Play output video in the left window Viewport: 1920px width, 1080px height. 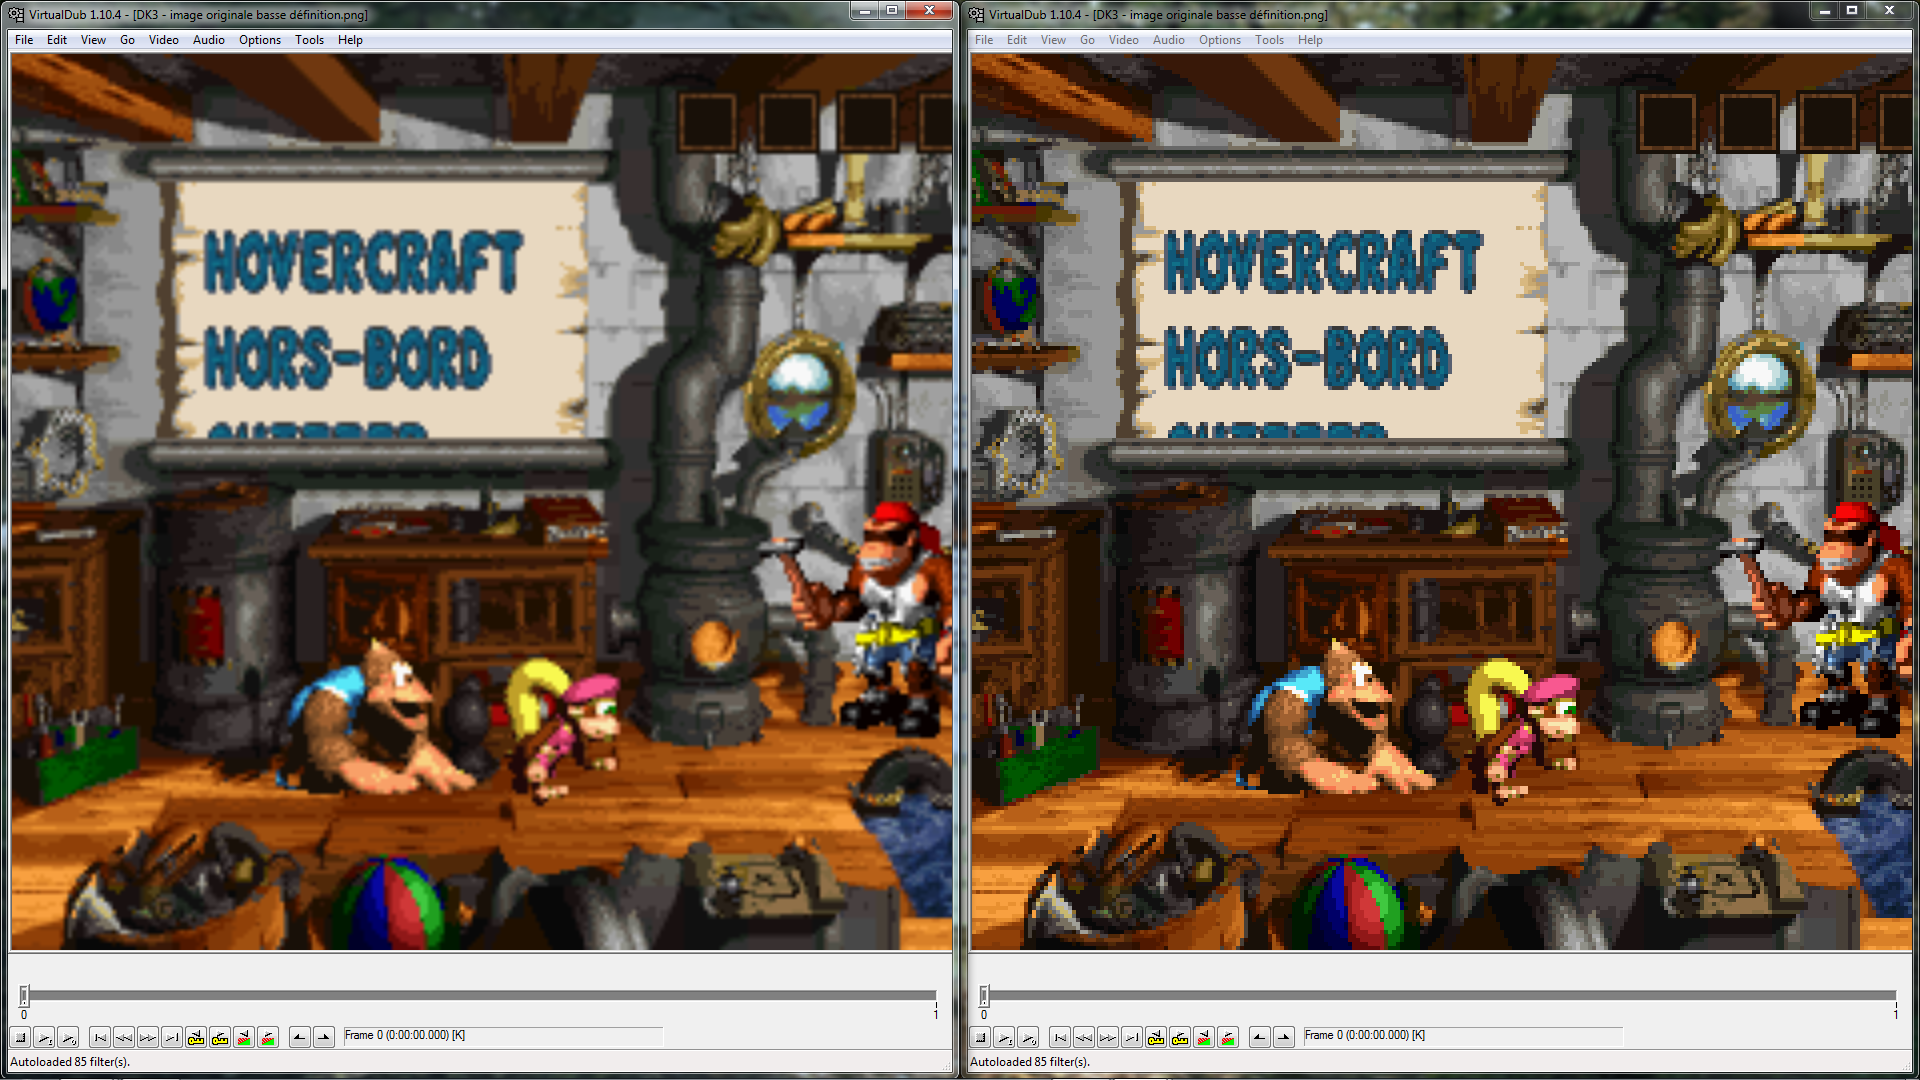pyautogui.click(x=68, y=1037)
